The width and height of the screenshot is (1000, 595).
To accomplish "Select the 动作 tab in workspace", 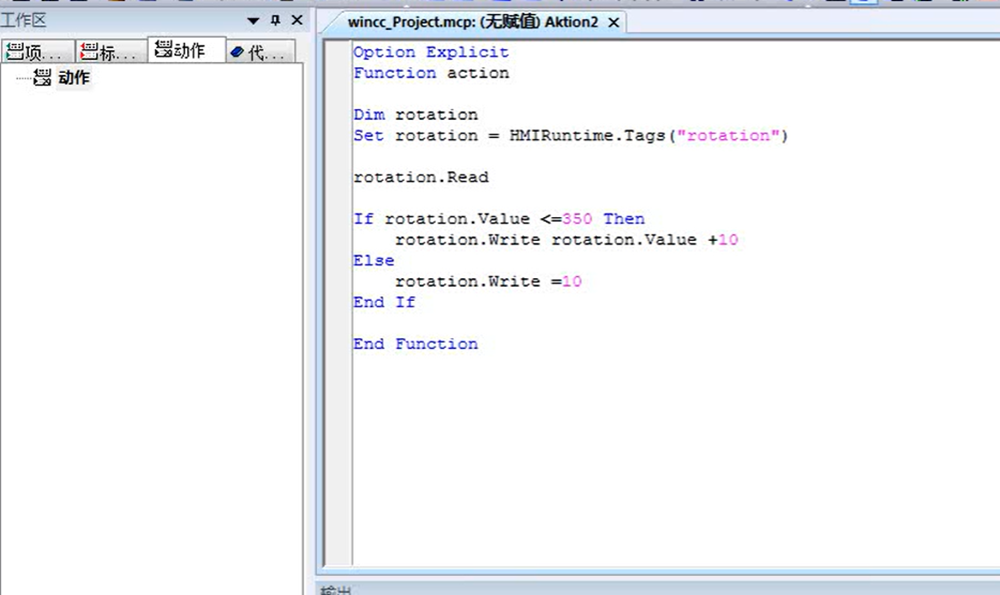I will (186, 51).
